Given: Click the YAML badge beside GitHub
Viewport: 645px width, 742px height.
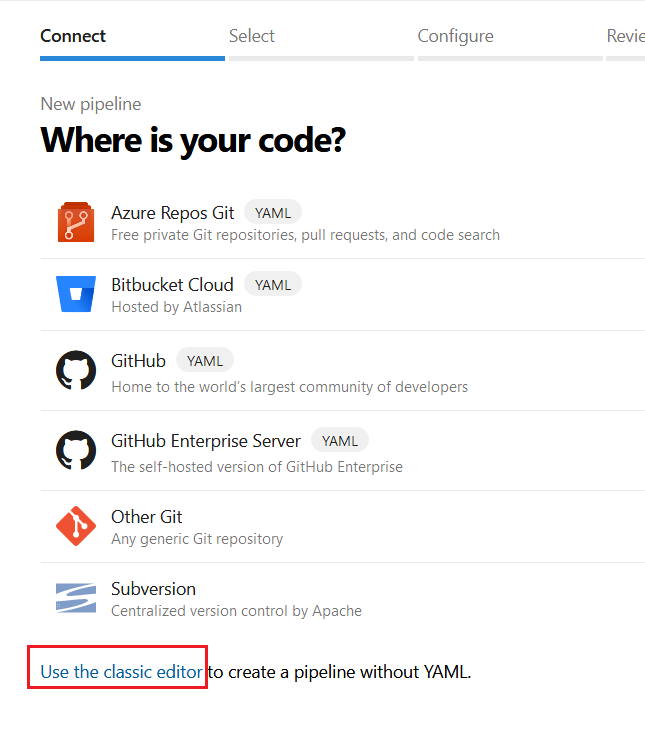Looking at the screenshot, I should click(205, 361).
